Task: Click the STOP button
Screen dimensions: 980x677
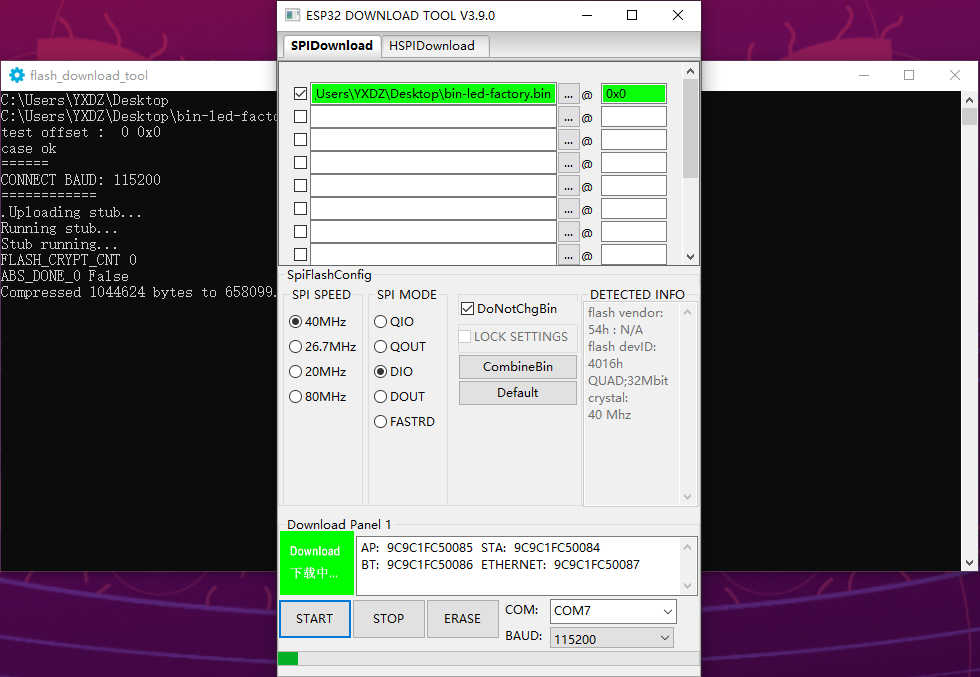Action: (389, 619)
